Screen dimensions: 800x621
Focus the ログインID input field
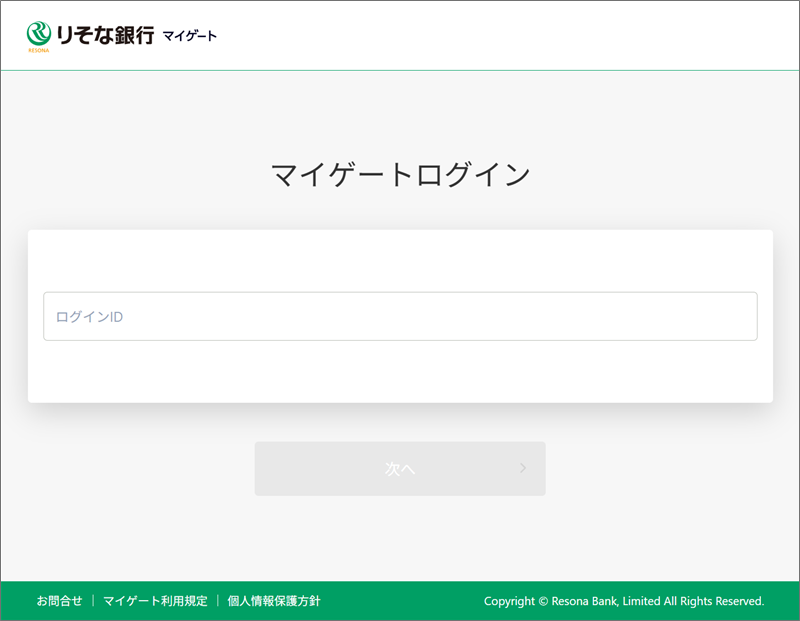point(400,316)
